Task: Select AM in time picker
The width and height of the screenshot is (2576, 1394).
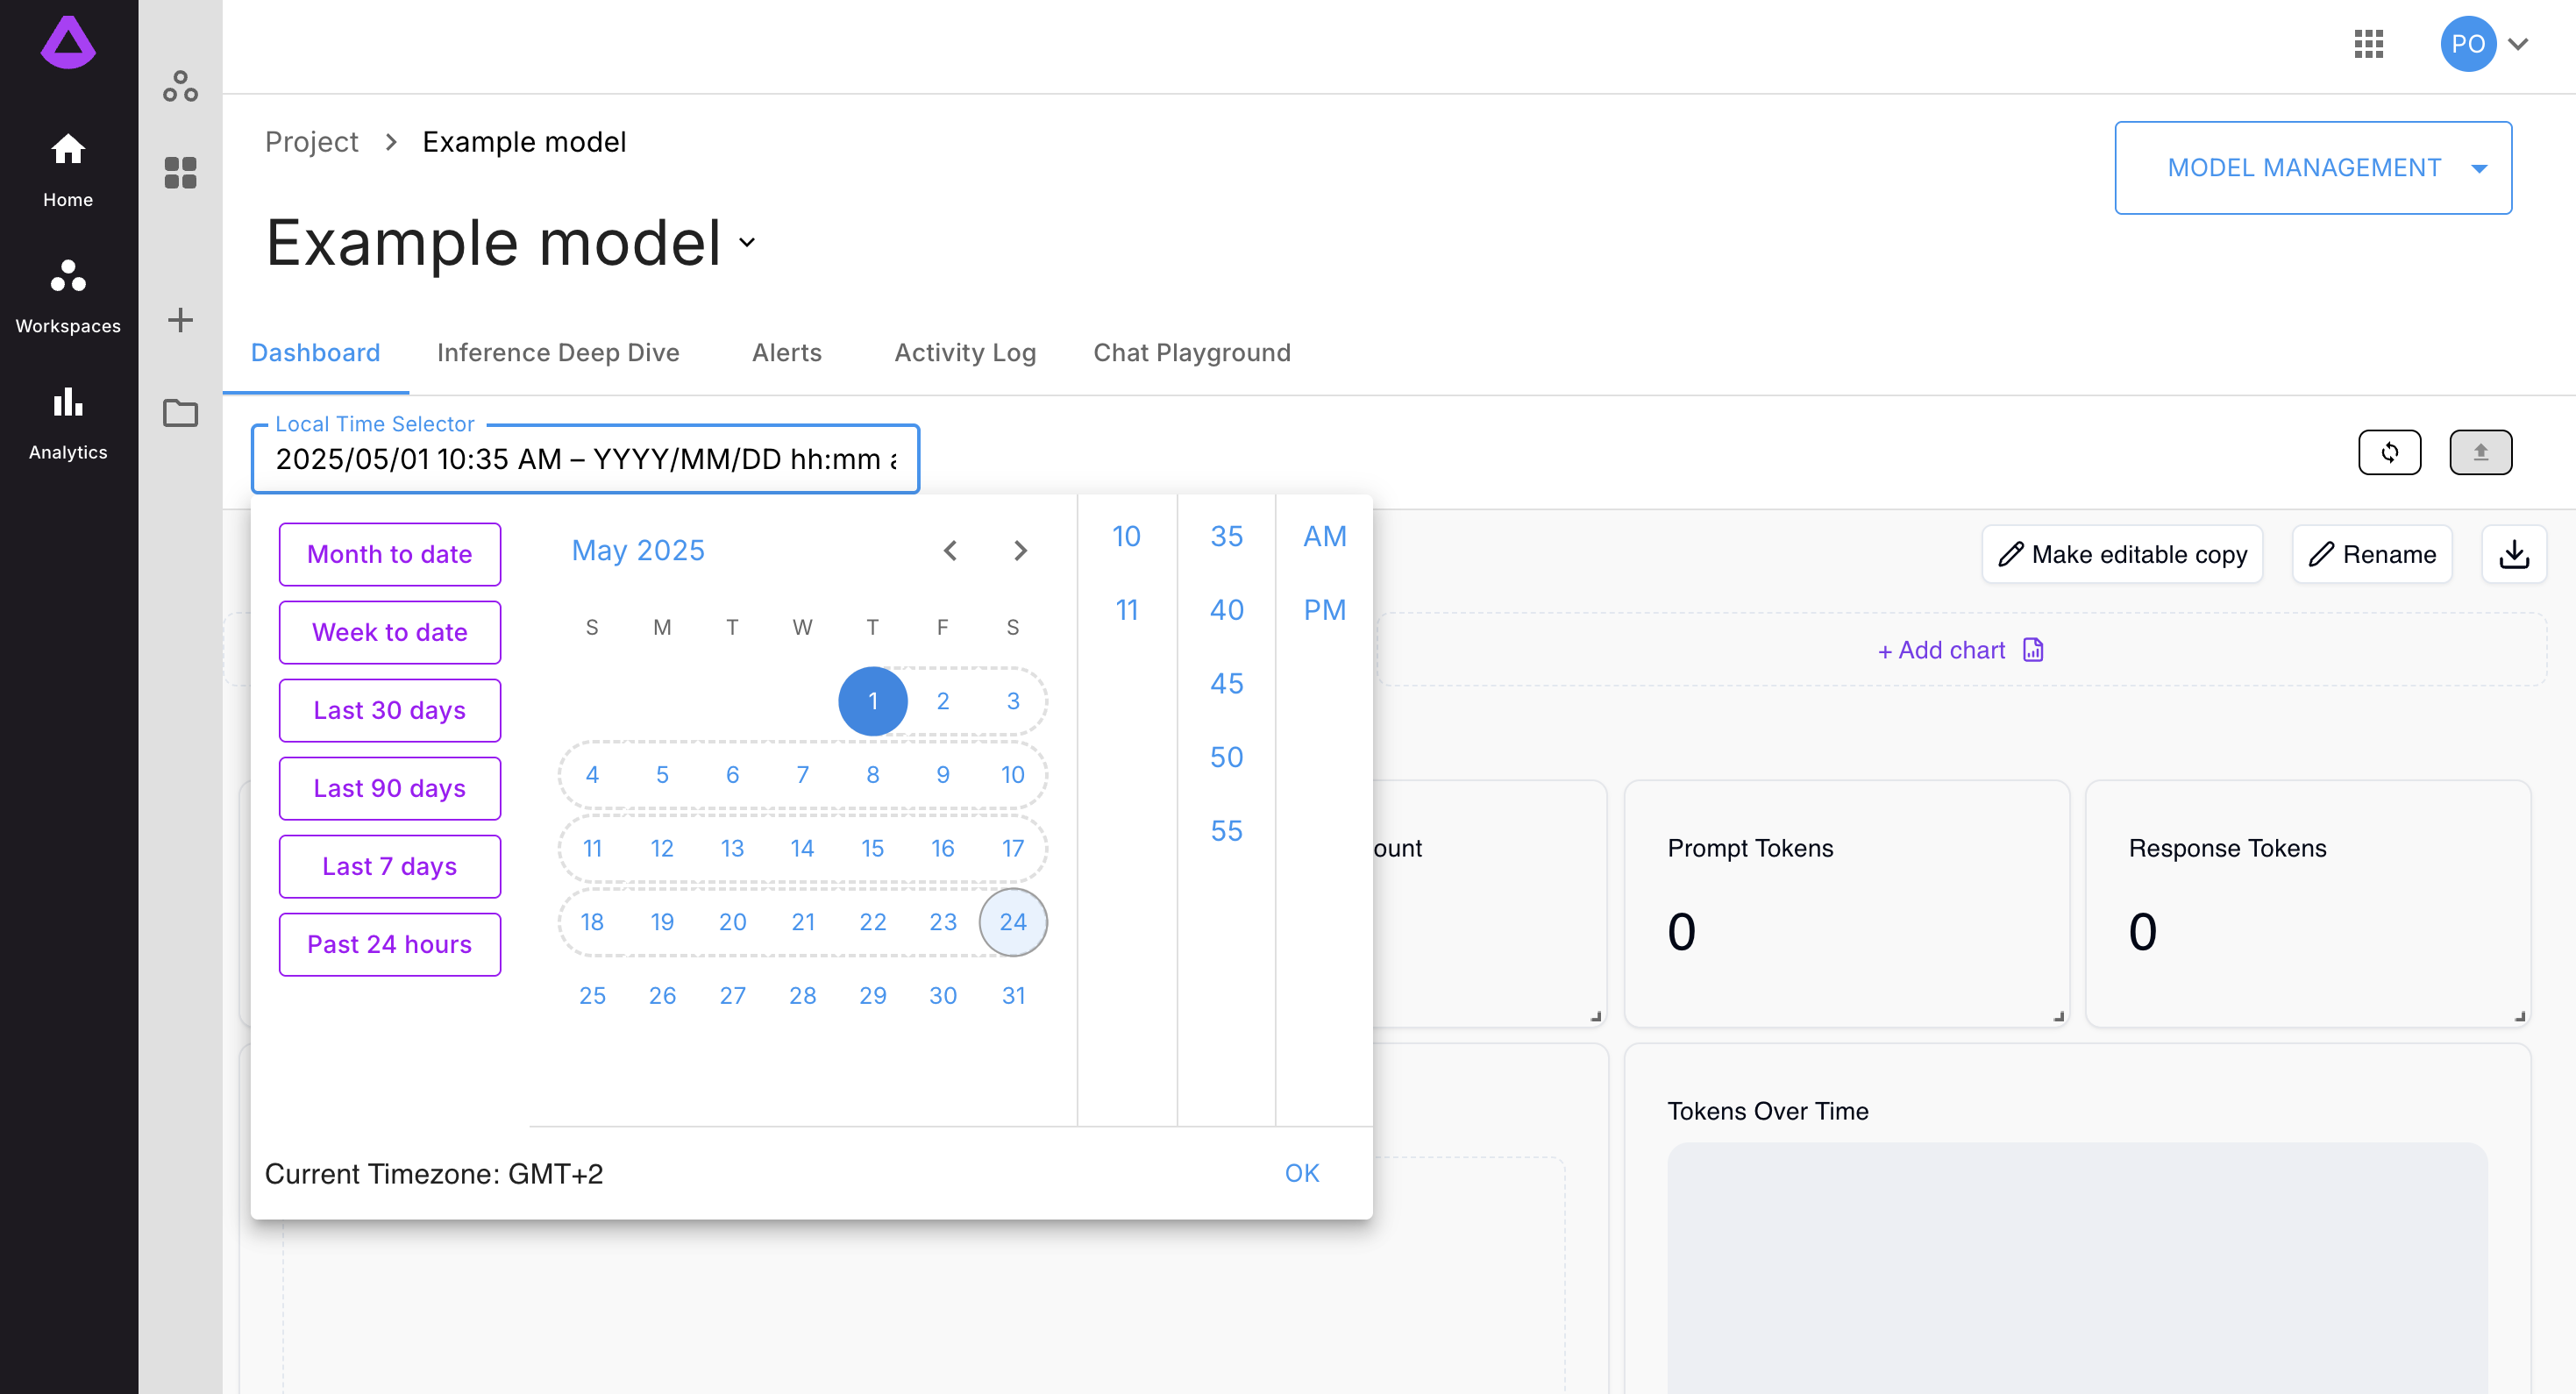Action: 1324,537
